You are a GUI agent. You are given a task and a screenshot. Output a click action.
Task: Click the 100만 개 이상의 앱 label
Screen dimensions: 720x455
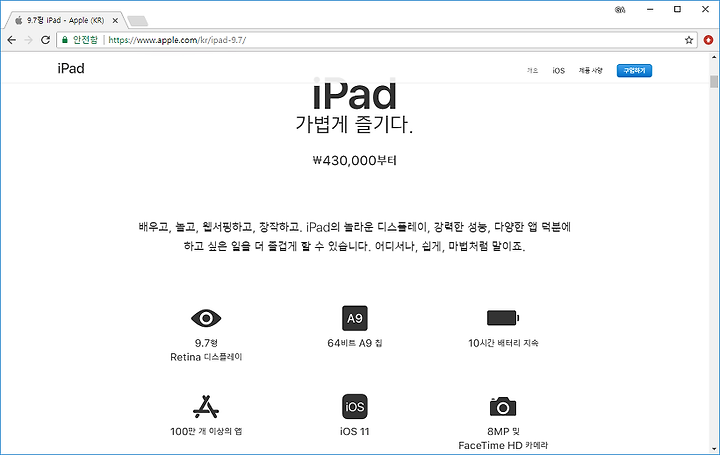coord(206,431)
